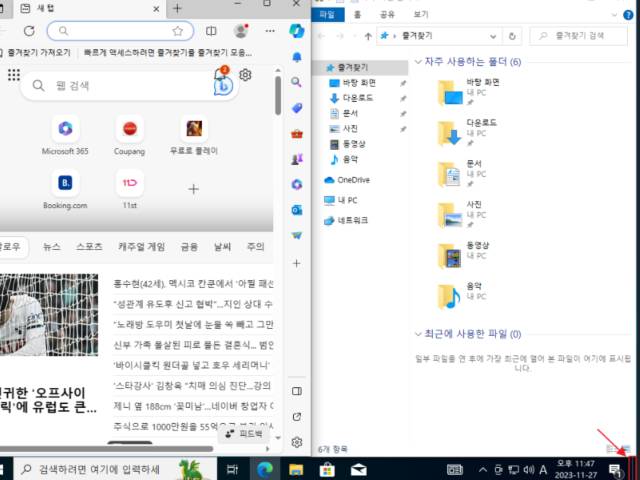Click the 피드백 button
This screenshot has width=640, height=480.
coord(243,434)
